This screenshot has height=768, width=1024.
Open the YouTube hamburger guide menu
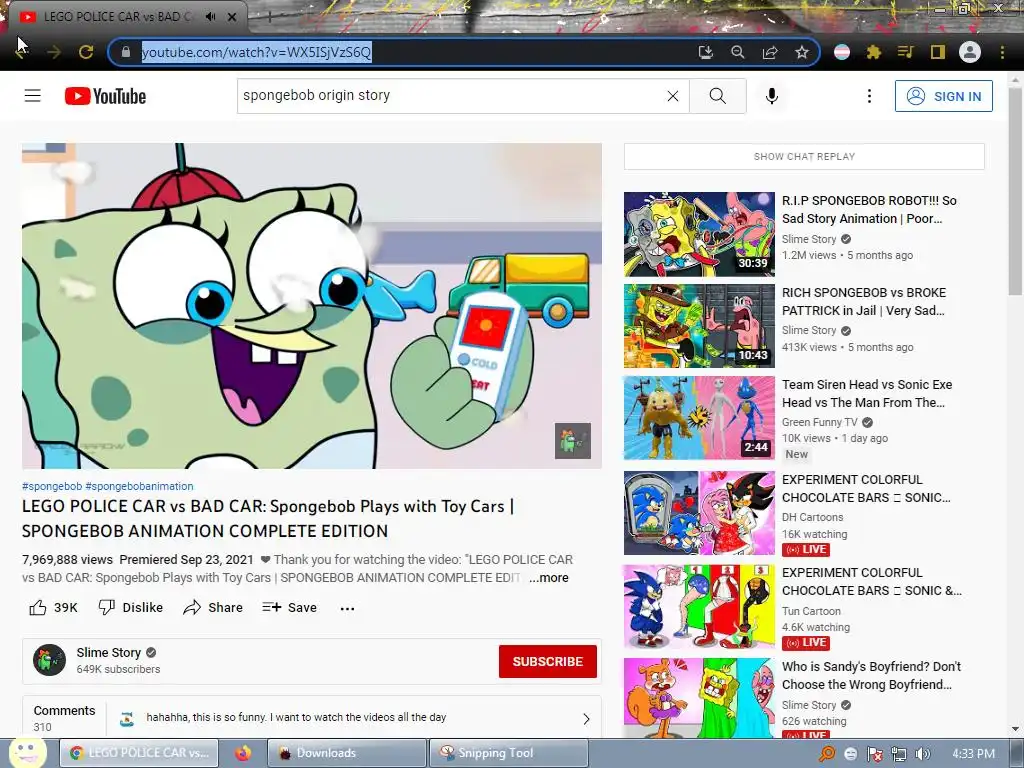33,96
